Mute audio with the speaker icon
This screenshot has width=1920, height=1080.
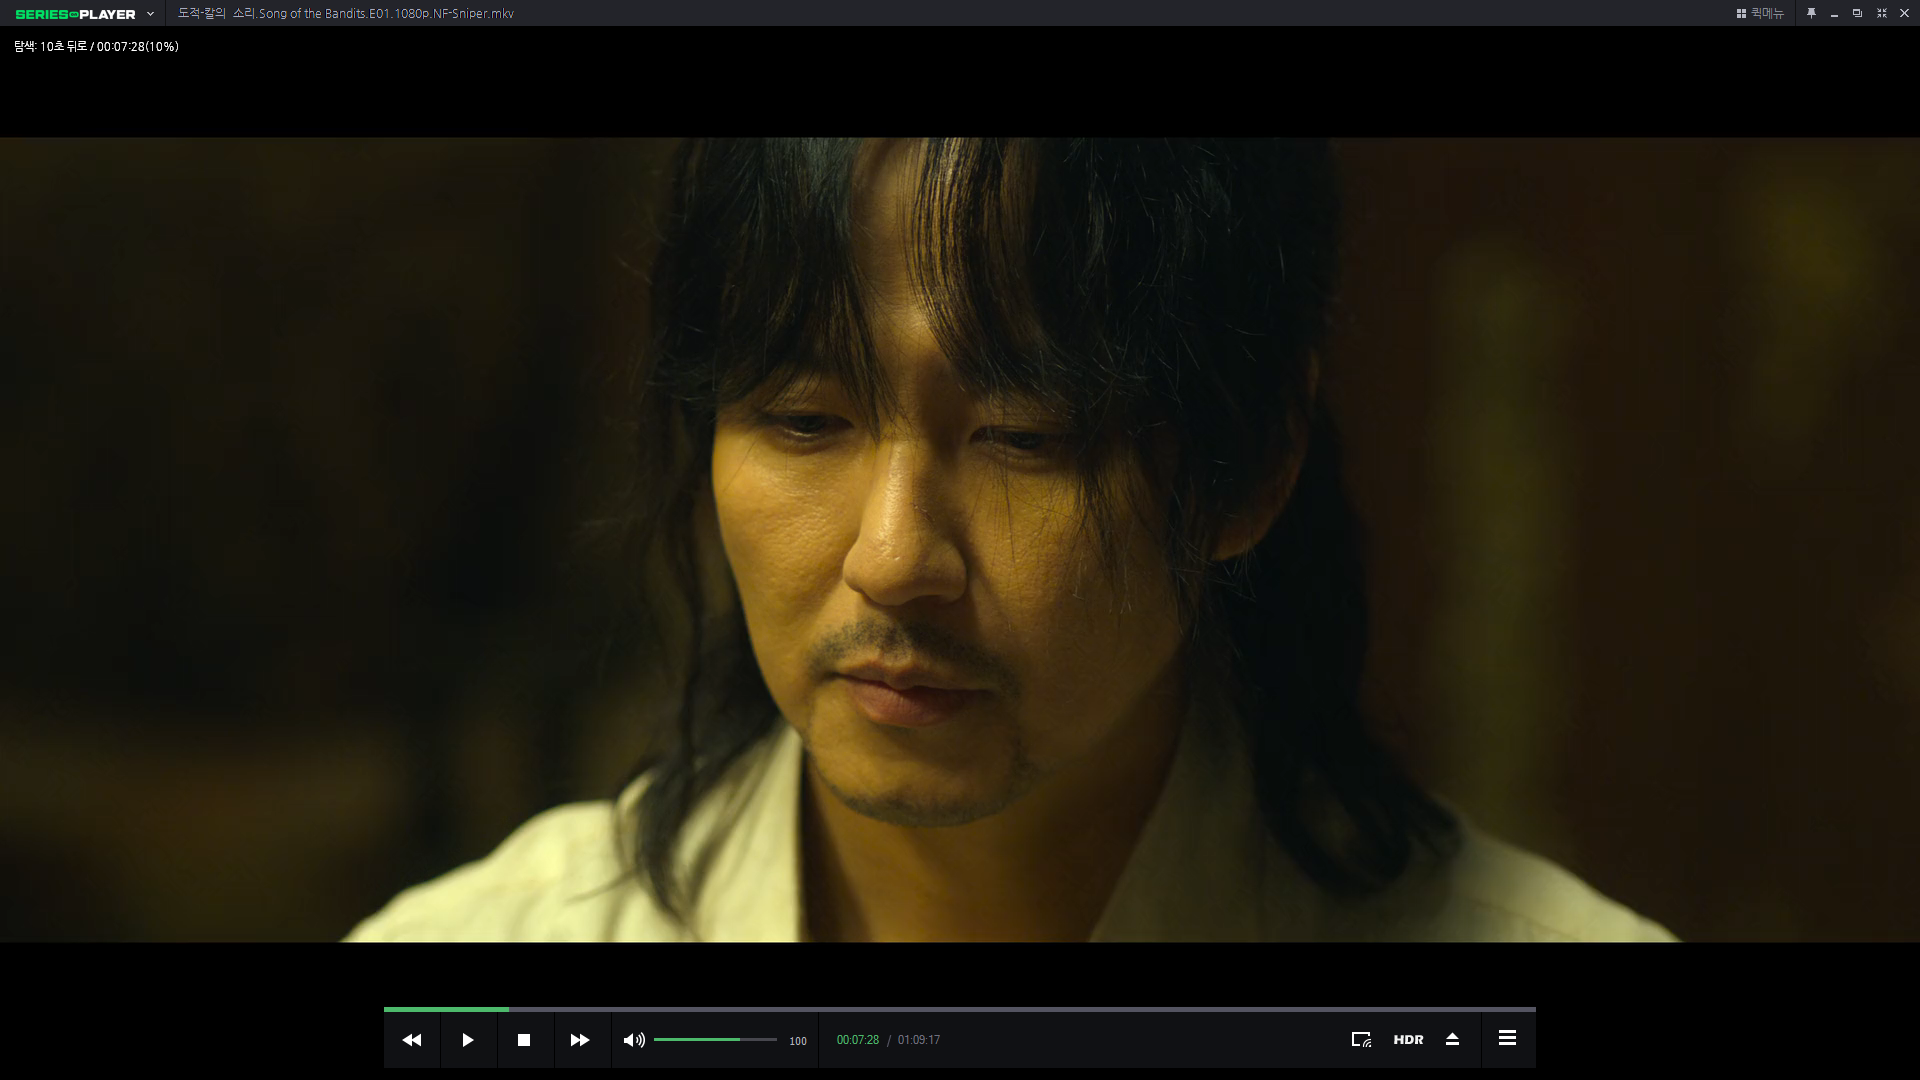tap(633, 1040)
